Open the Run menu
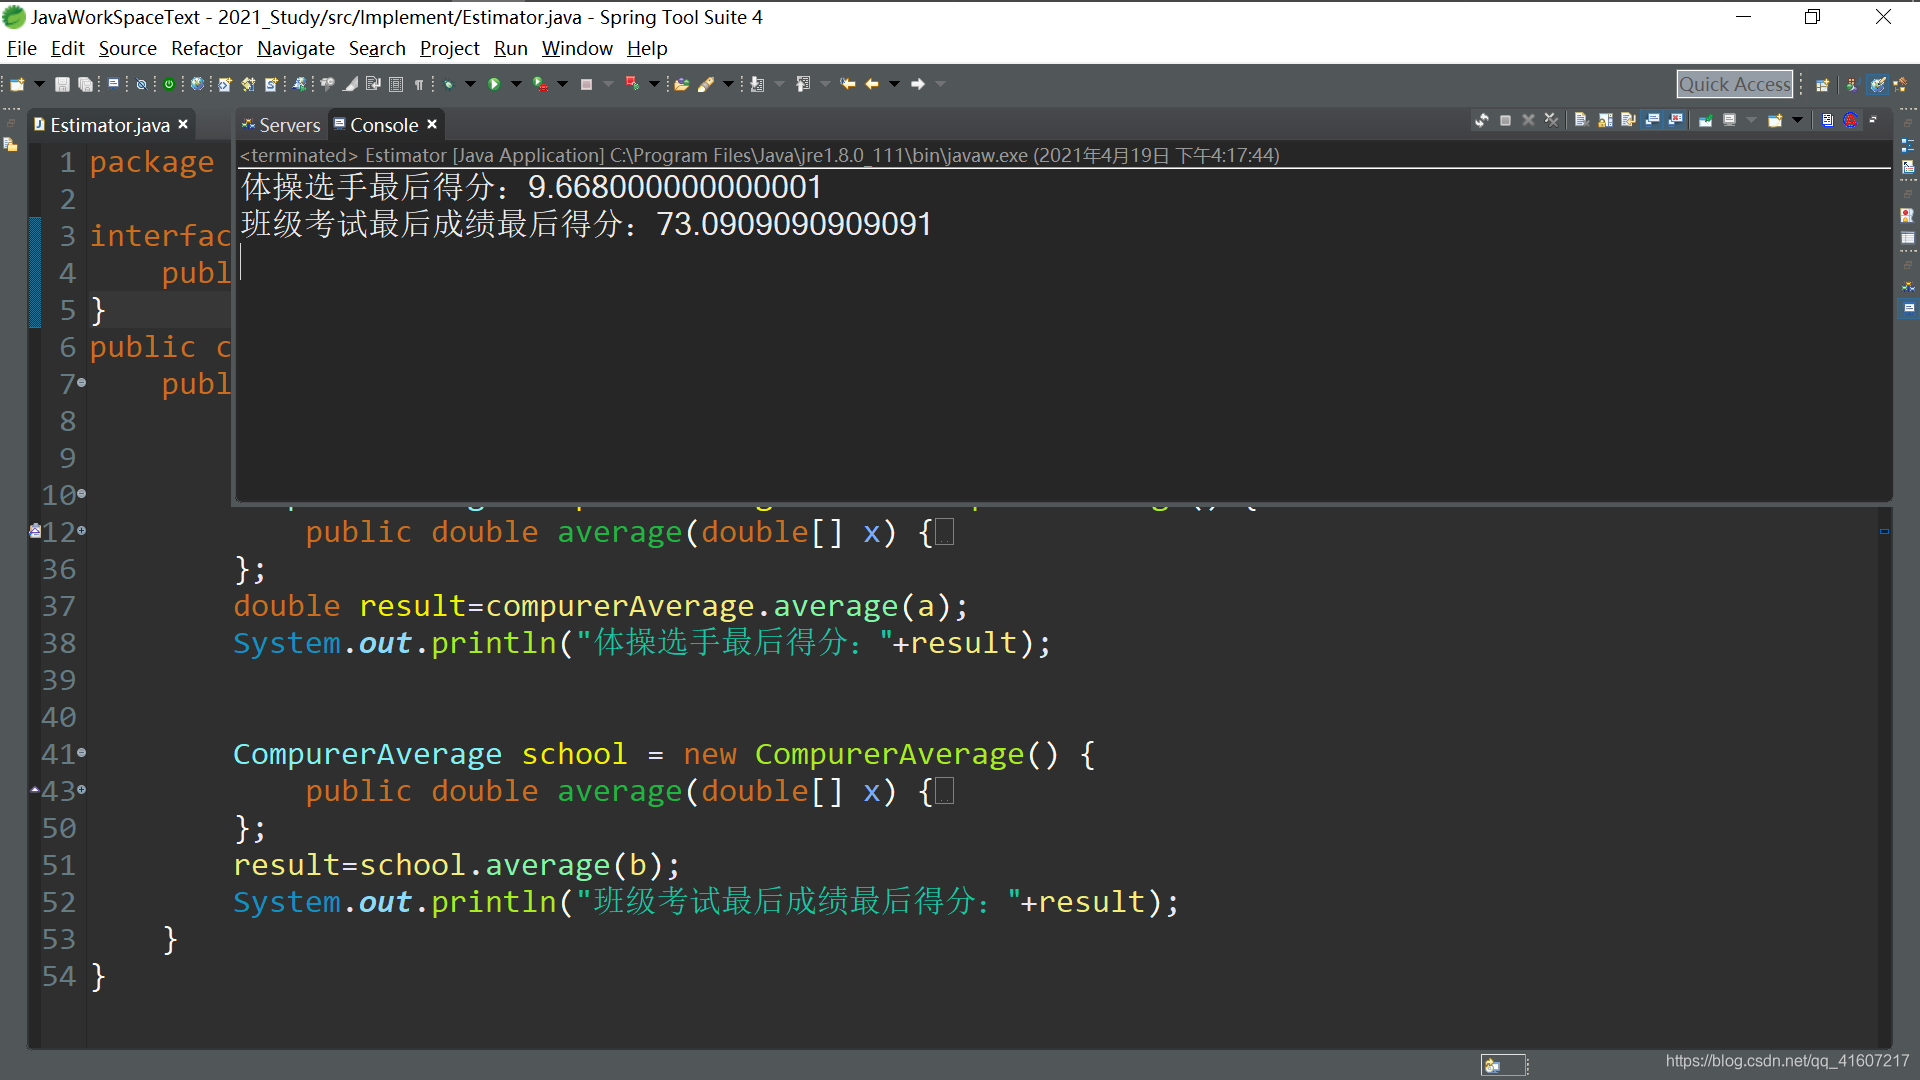The height and width of the screenshot is (1080, 1920). [x=510, y=48]
